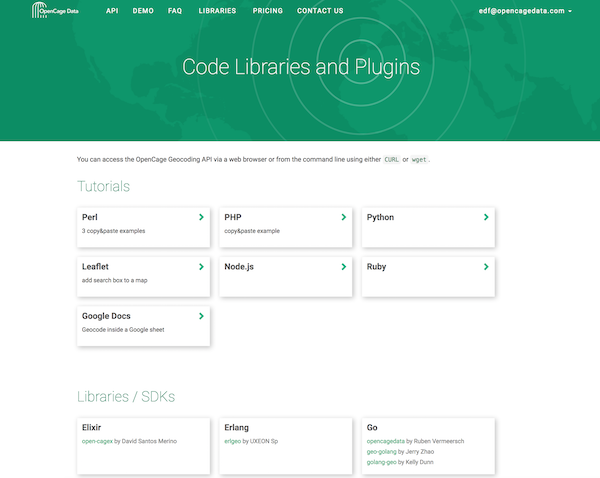Click the Libraries / SDKs heading
Viewport: 600px width, 478px height.
click(x=126, y=396)
